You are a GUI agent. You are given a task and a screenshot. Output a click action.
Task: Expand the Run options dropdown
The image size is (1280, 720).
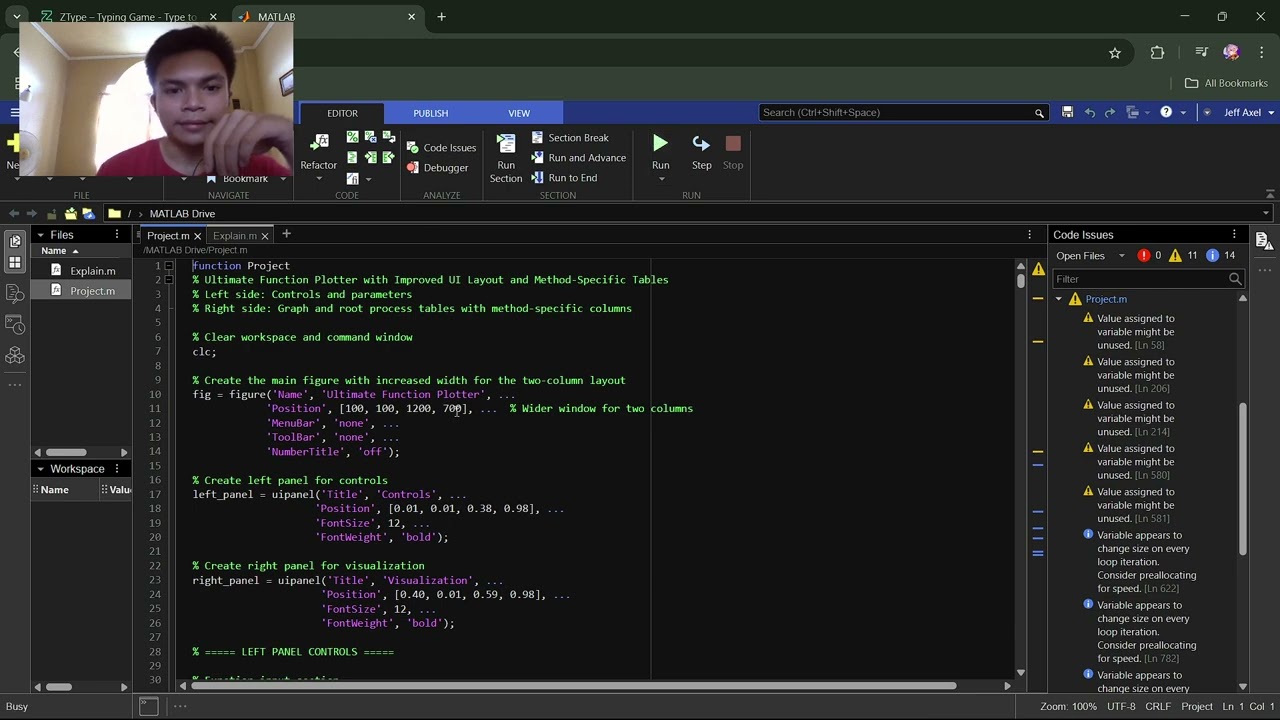[x=661, y=179]
